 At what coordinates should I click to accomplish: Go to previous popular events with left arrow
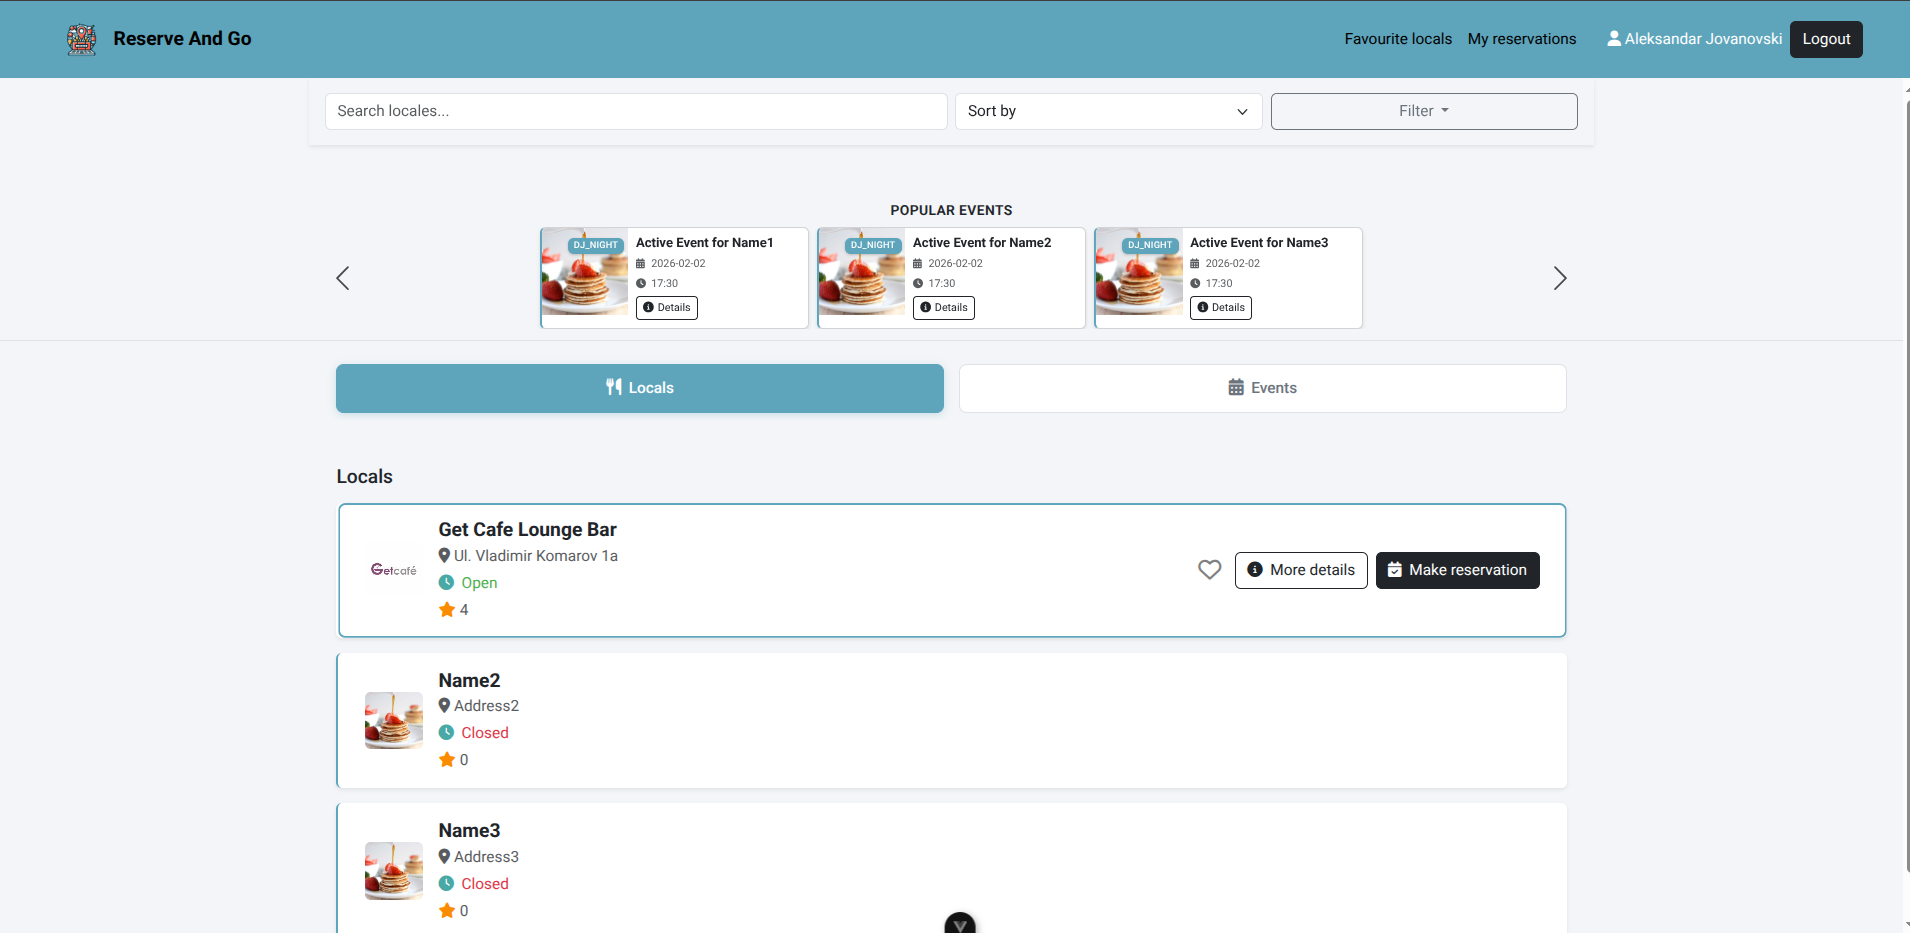tap(343, 278)
